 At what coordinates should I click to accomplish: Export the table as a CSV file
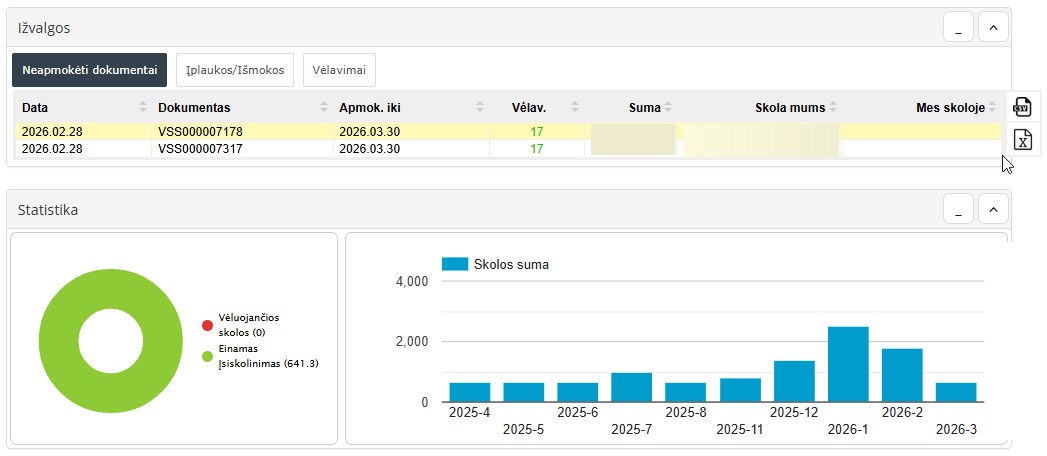click(1022, 107)
